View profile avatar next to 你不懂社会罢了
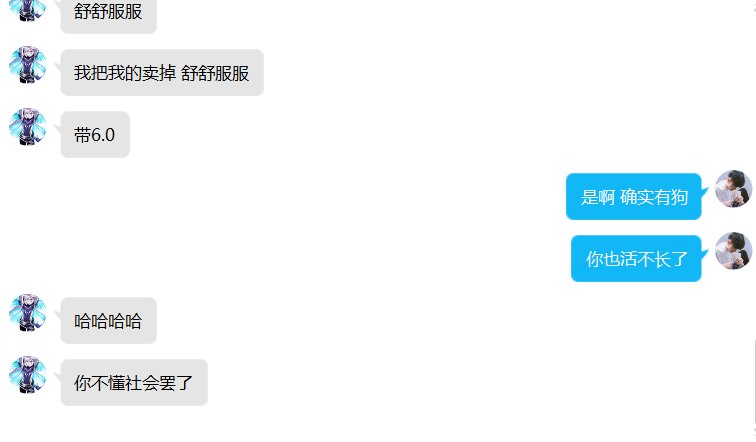Image resolution: width=756 pixels, height=442 pixels. (x=27, y=375)
